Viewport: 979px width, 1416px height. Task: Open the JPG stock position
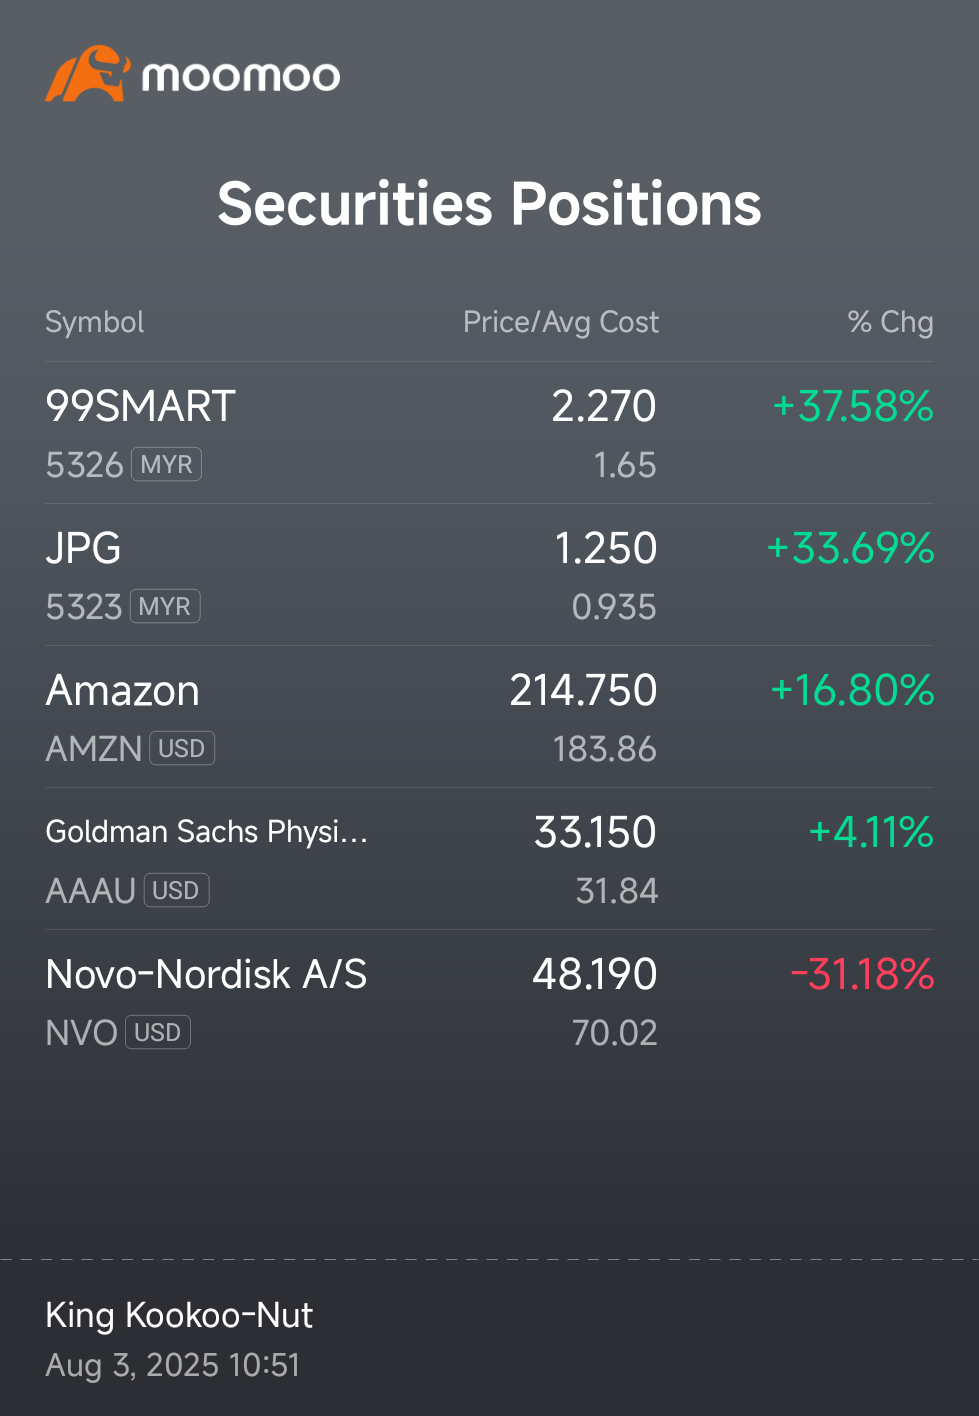(489, 575)
